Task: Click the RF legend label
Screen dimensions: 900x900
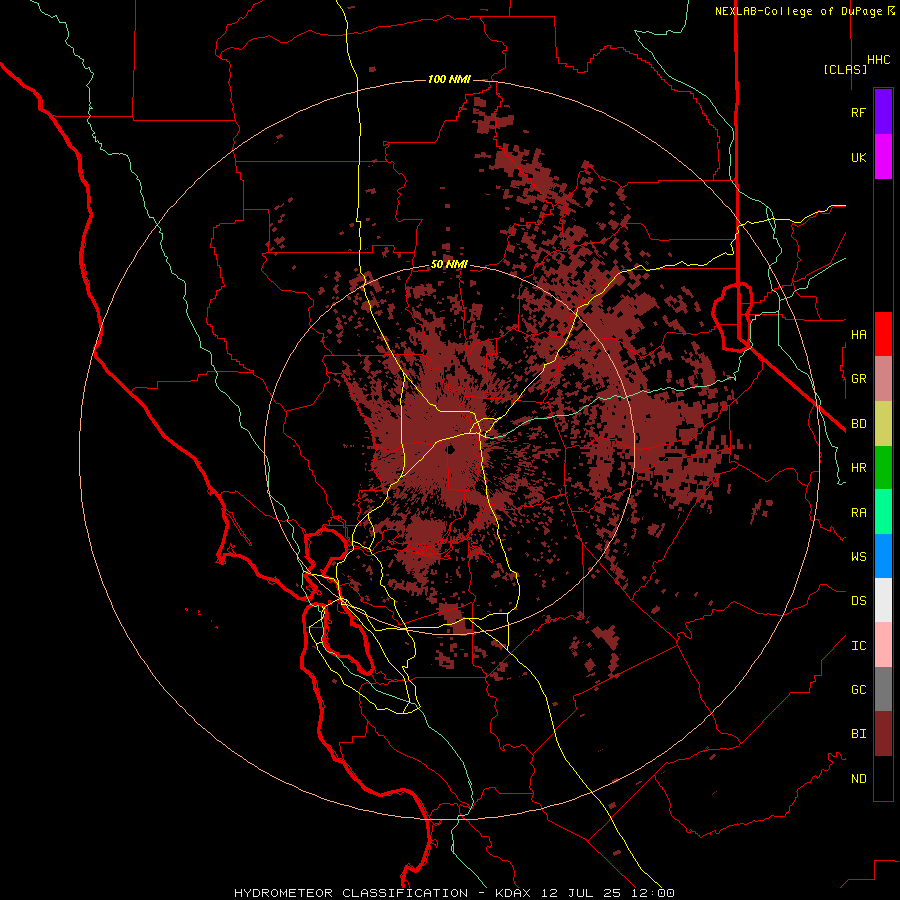Action: coord(858,112)
